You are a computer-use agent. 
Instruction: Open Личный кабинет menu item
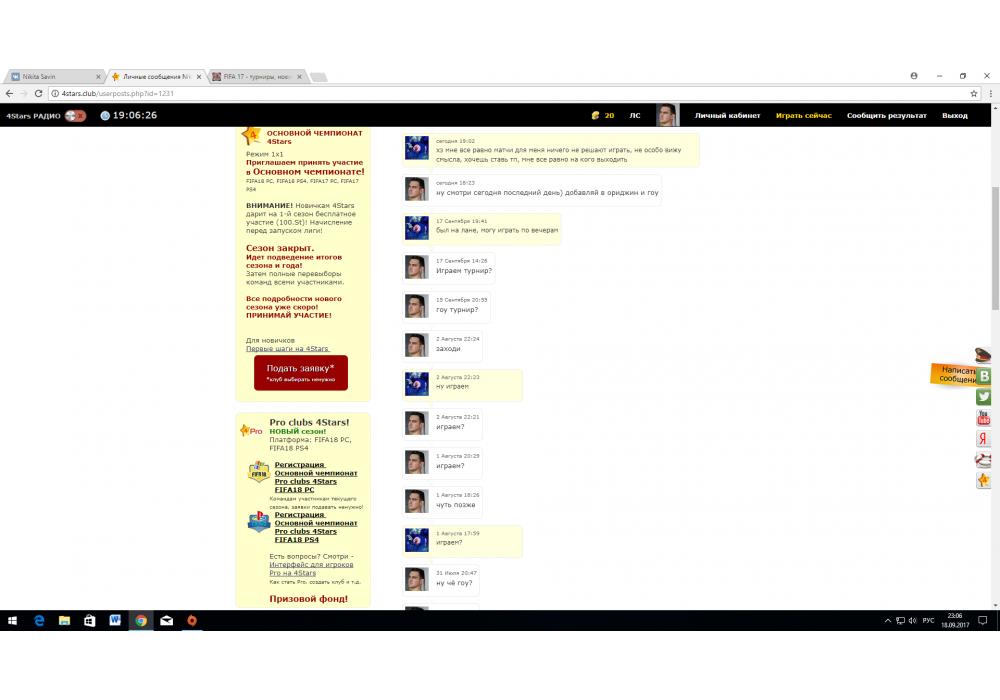(727, 115)
